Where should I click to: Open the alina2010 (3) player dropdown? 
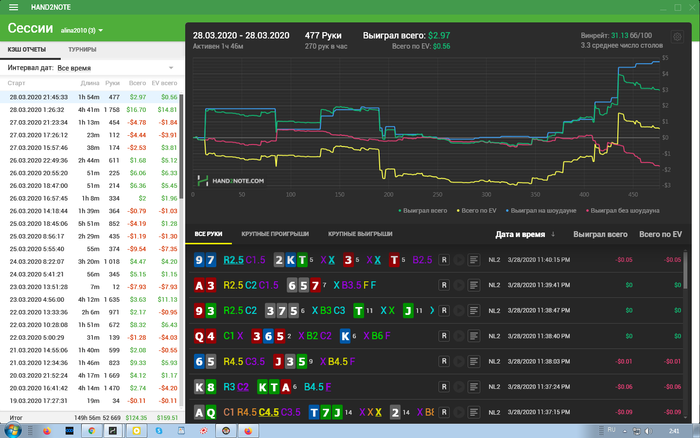tap(82, 30)
